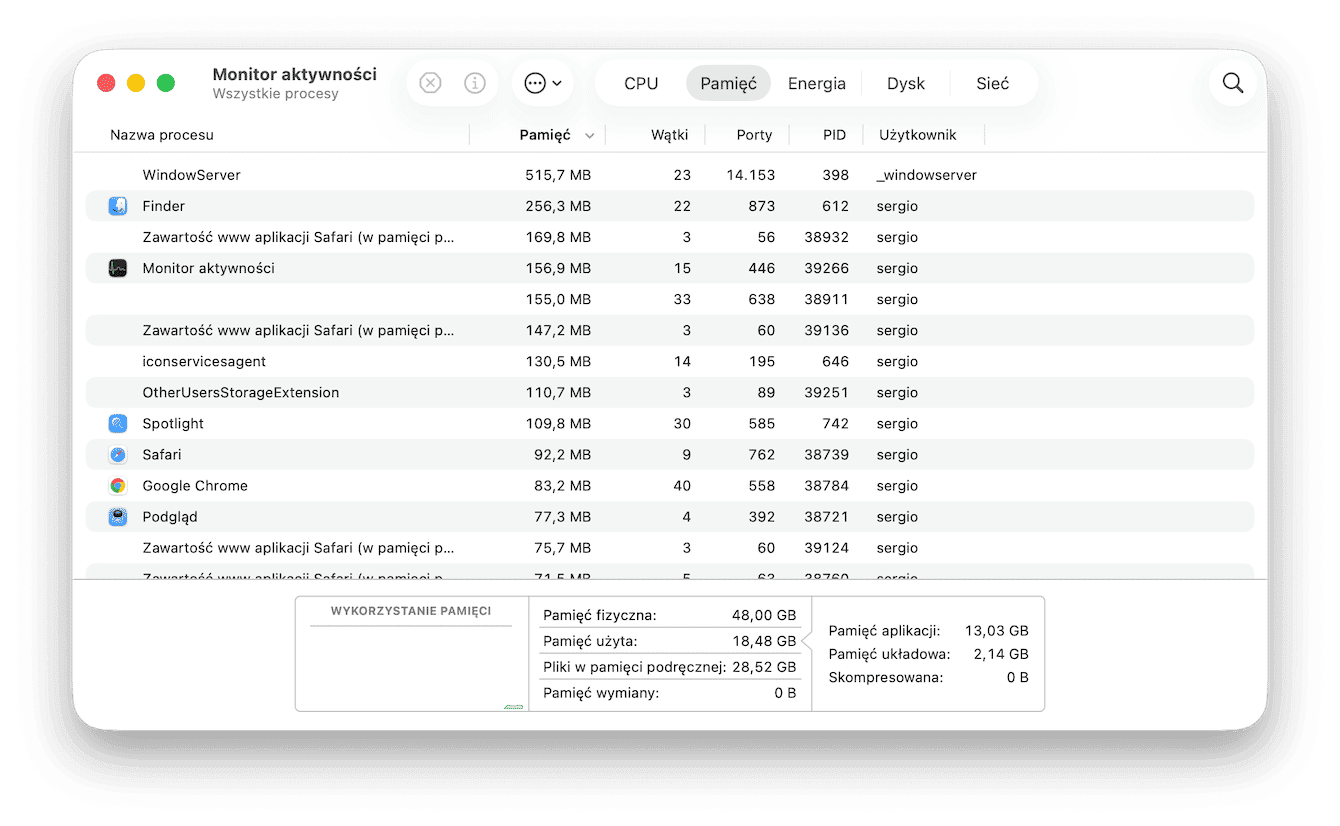This screenshot has height=826, width=1340.
Task: Click the search magnifier icon
Action: tap(1233, 83)
